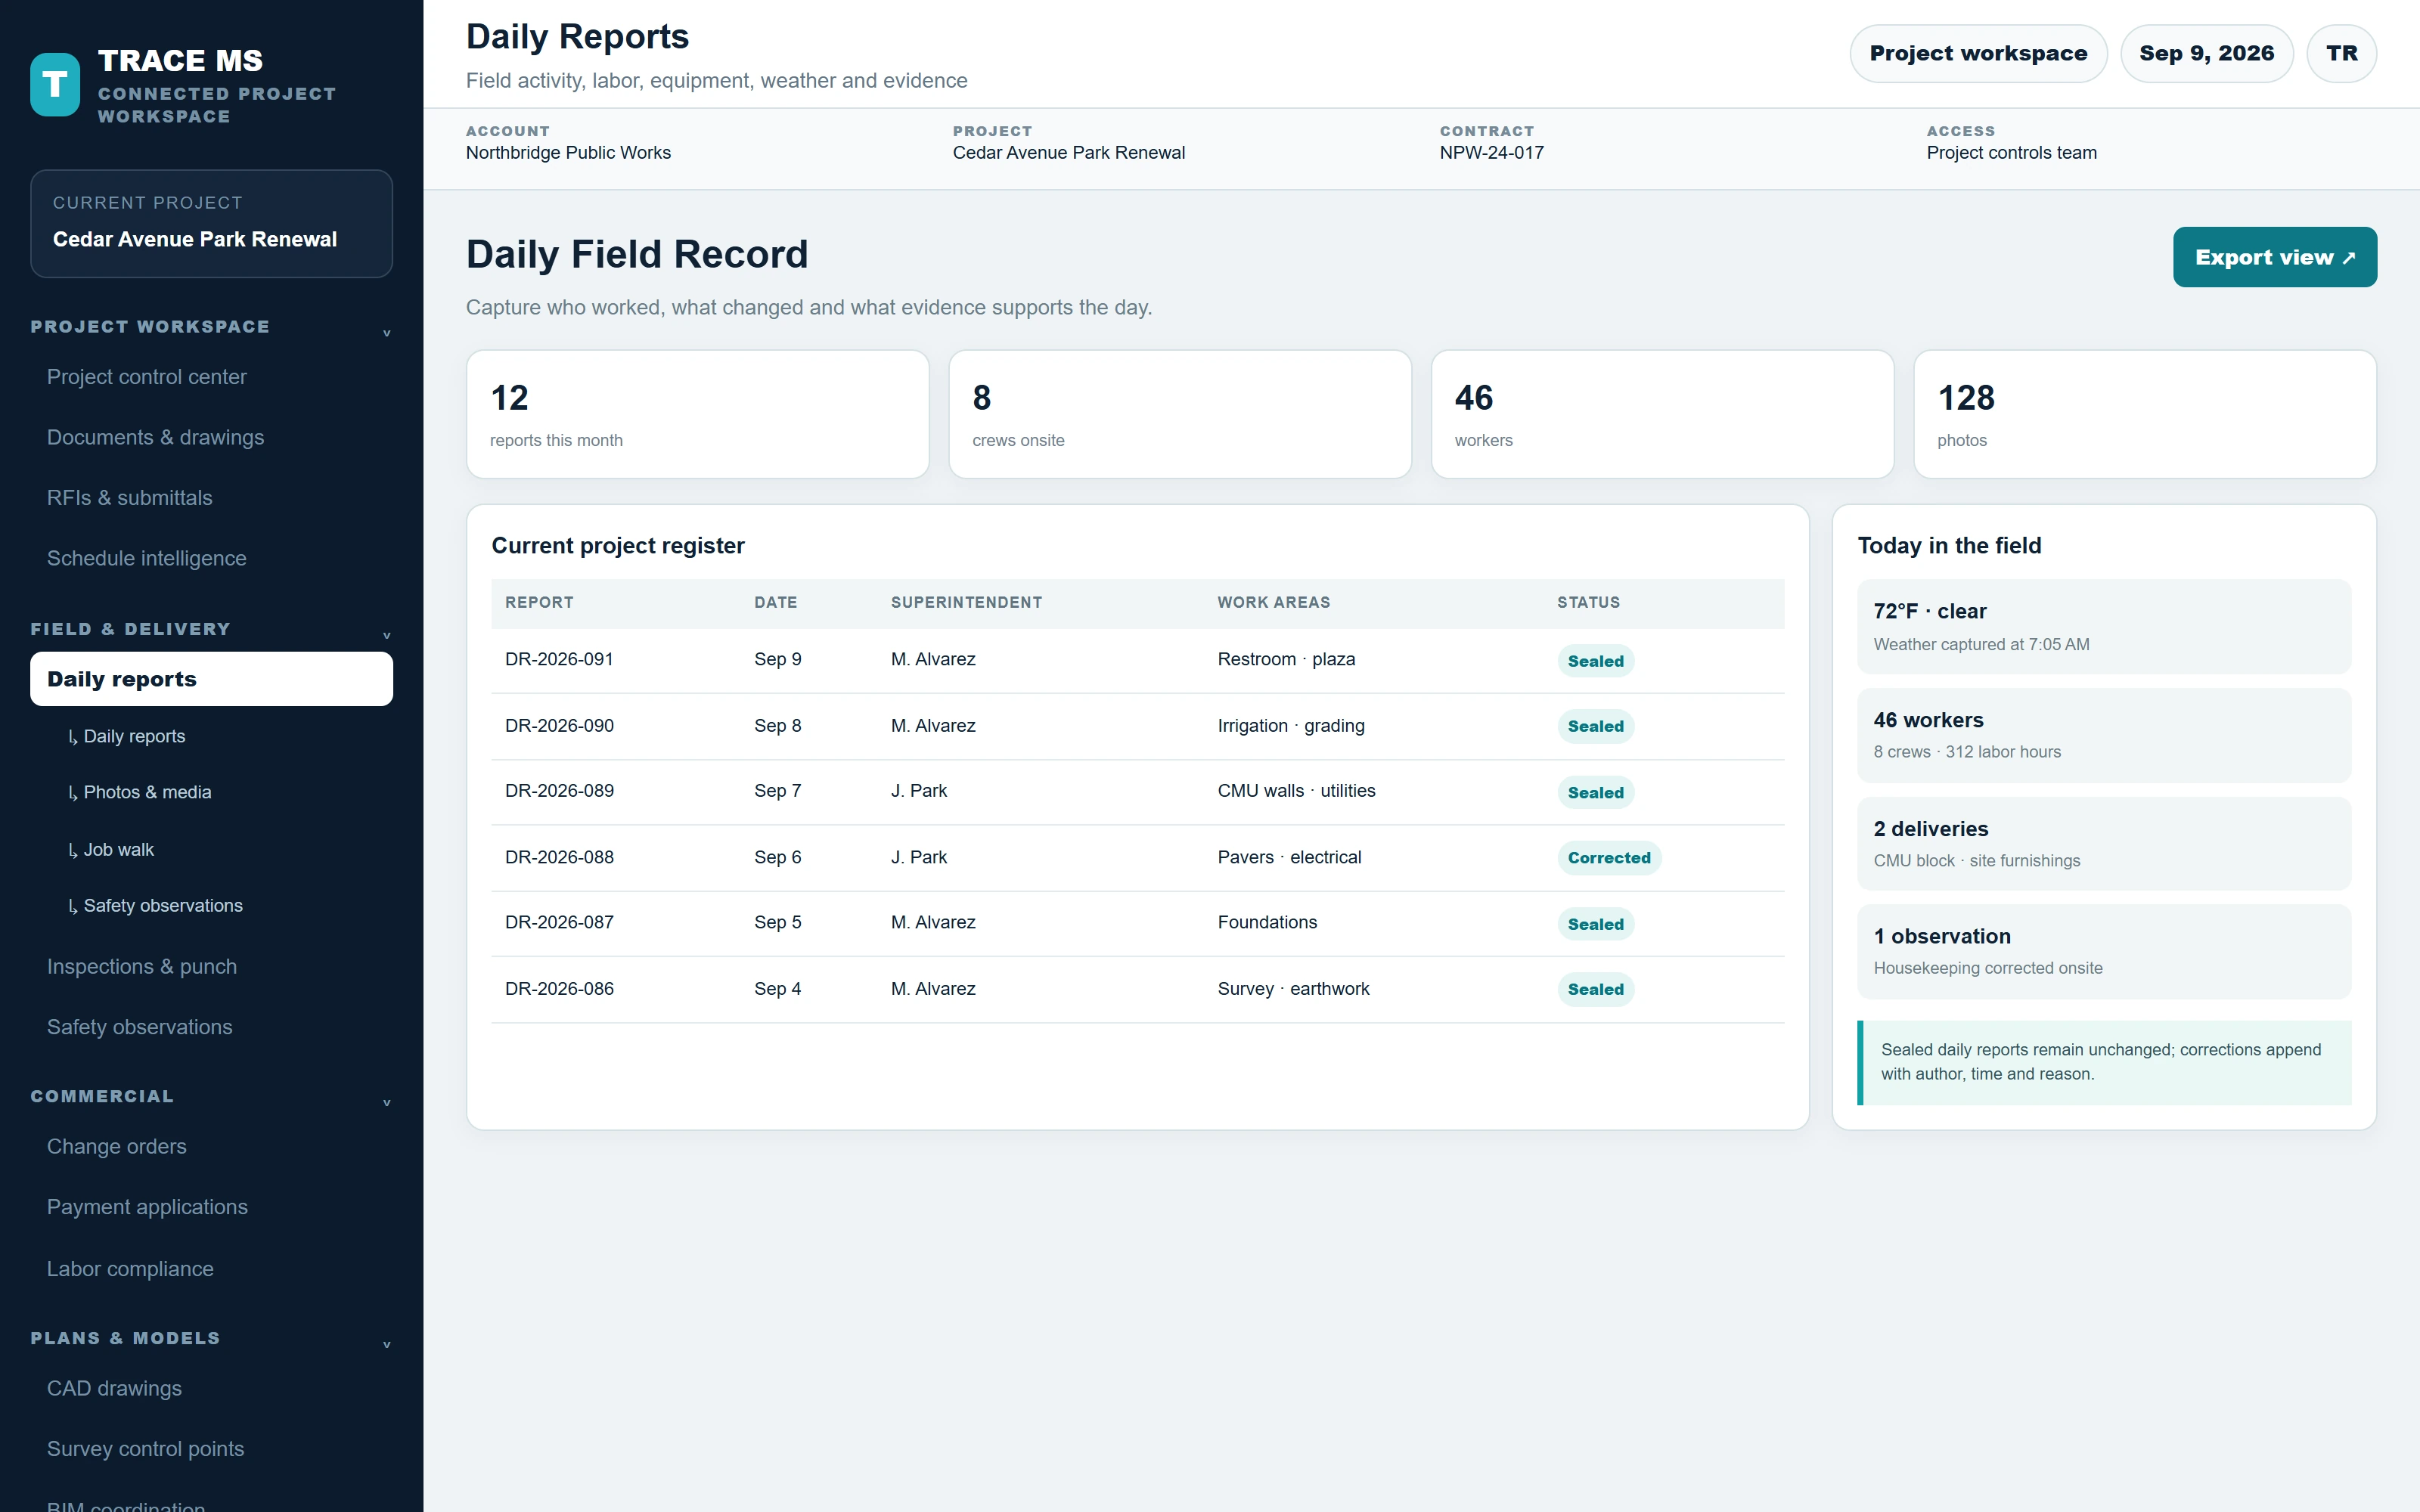Click CMU walls · utilities cell

(1296, 791)
